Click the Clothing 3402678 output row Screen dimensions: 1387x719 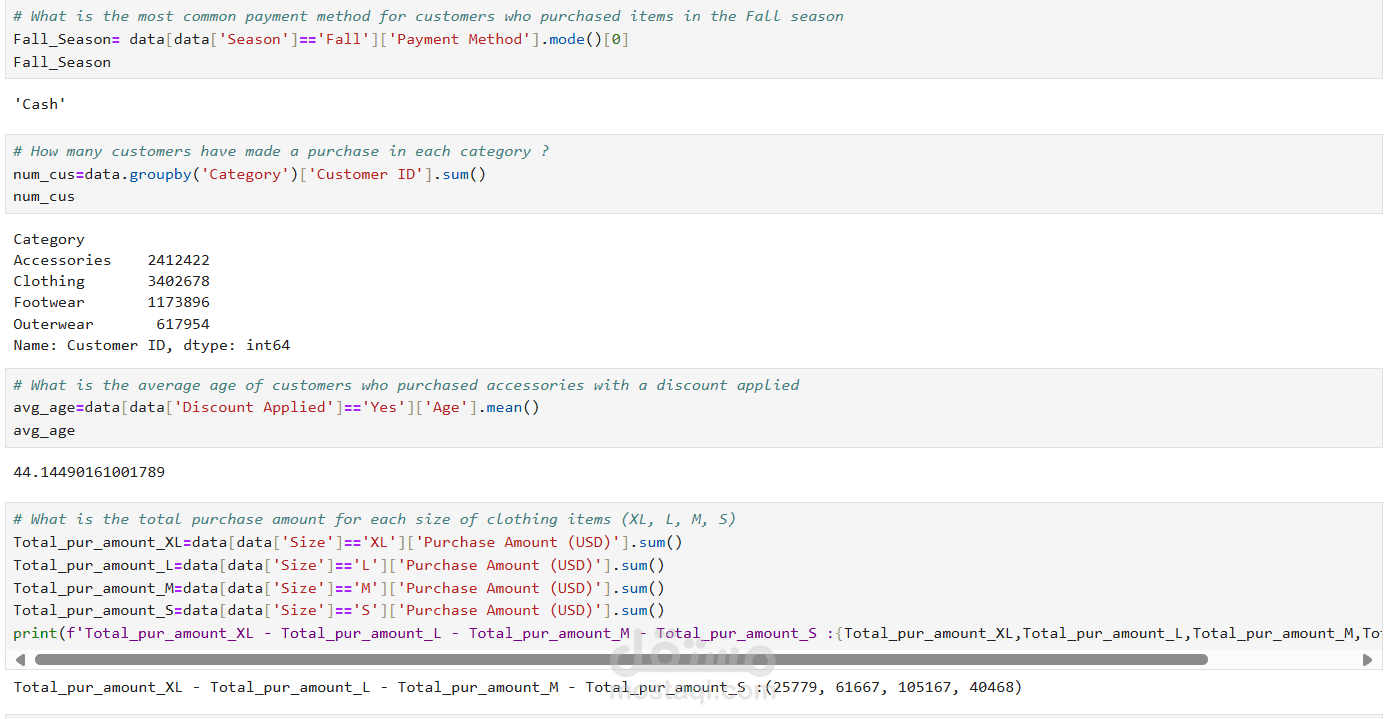111,281
